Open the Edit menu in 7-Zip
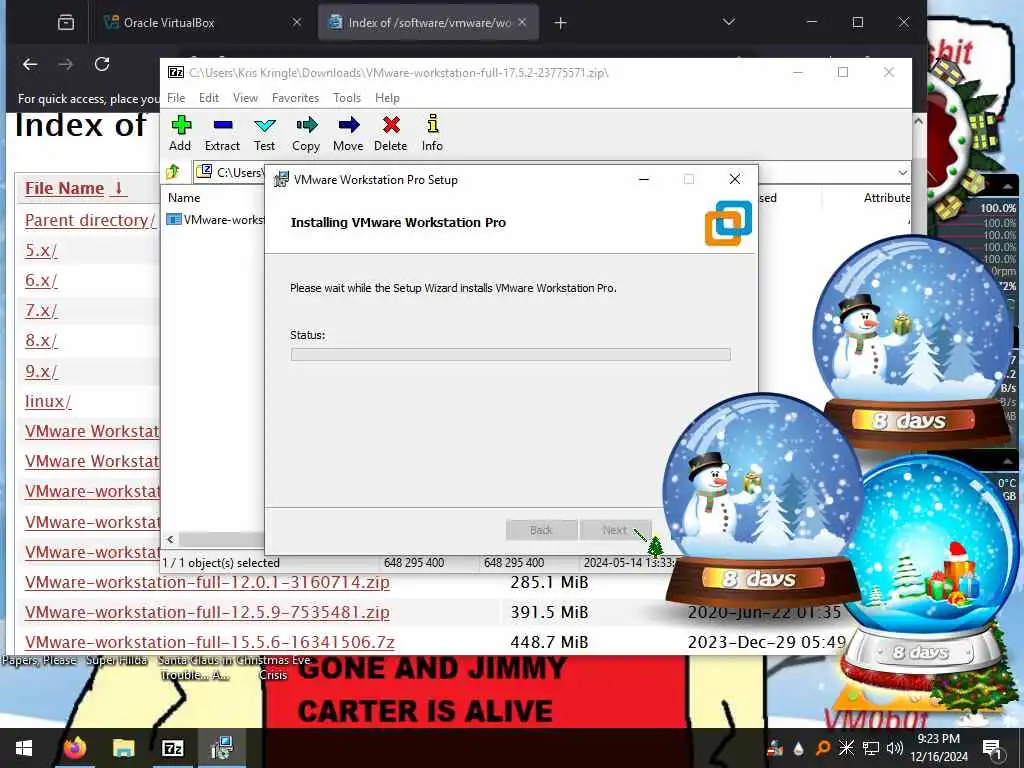1024x768 pixels. coord(209,98)
